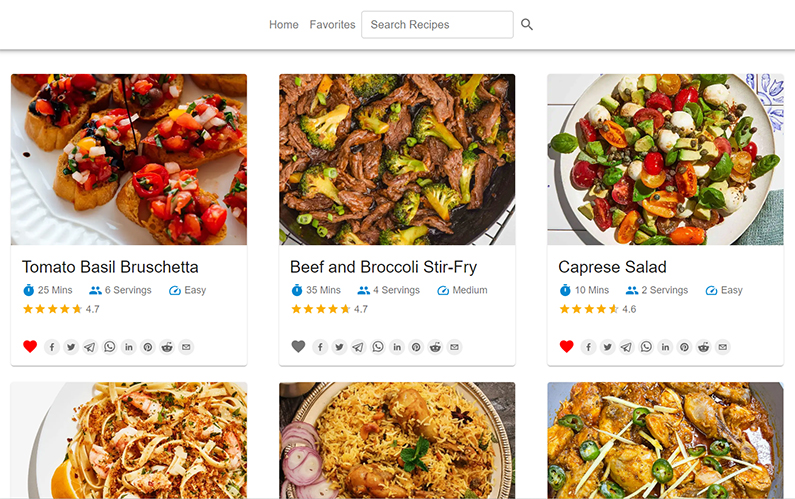The height and width of the screenshot is (499, 795).
Task: Share Caprese Salad via Telegram
Action: coord(626,347)
